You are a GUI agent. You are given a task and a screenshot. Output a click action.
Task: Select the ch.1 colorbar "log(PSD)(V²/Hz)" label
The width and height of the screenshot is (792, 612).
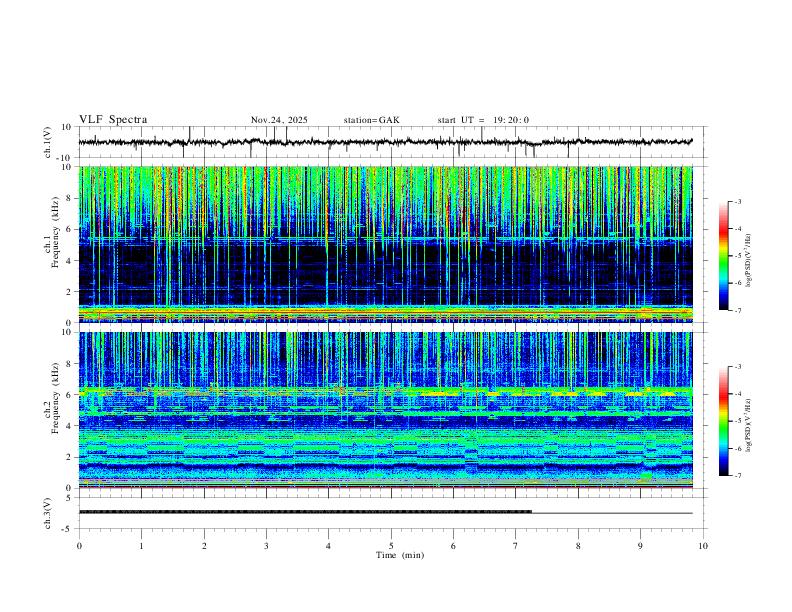pyautogui.click(x=749, y=261)
